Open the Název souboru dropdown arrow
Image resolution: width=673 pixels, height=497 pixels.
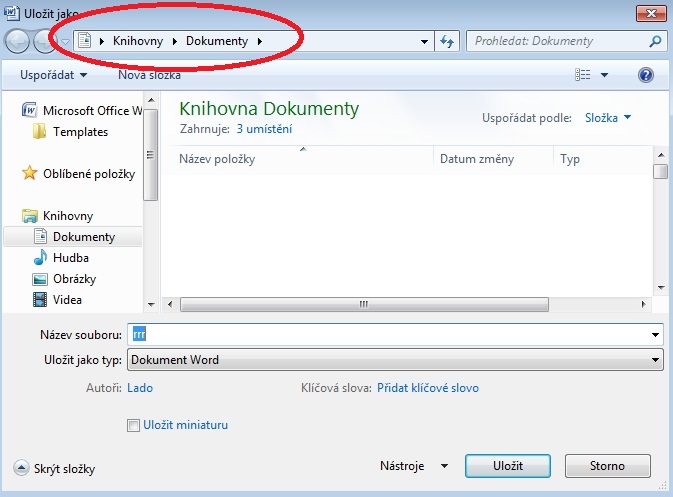[x=655, y=334]
